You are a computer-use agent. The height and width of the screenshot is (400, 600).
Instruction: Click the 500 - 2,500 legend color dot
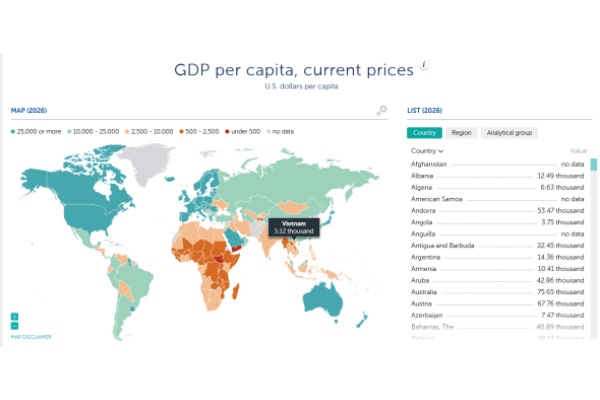click(x=181, y=132)
